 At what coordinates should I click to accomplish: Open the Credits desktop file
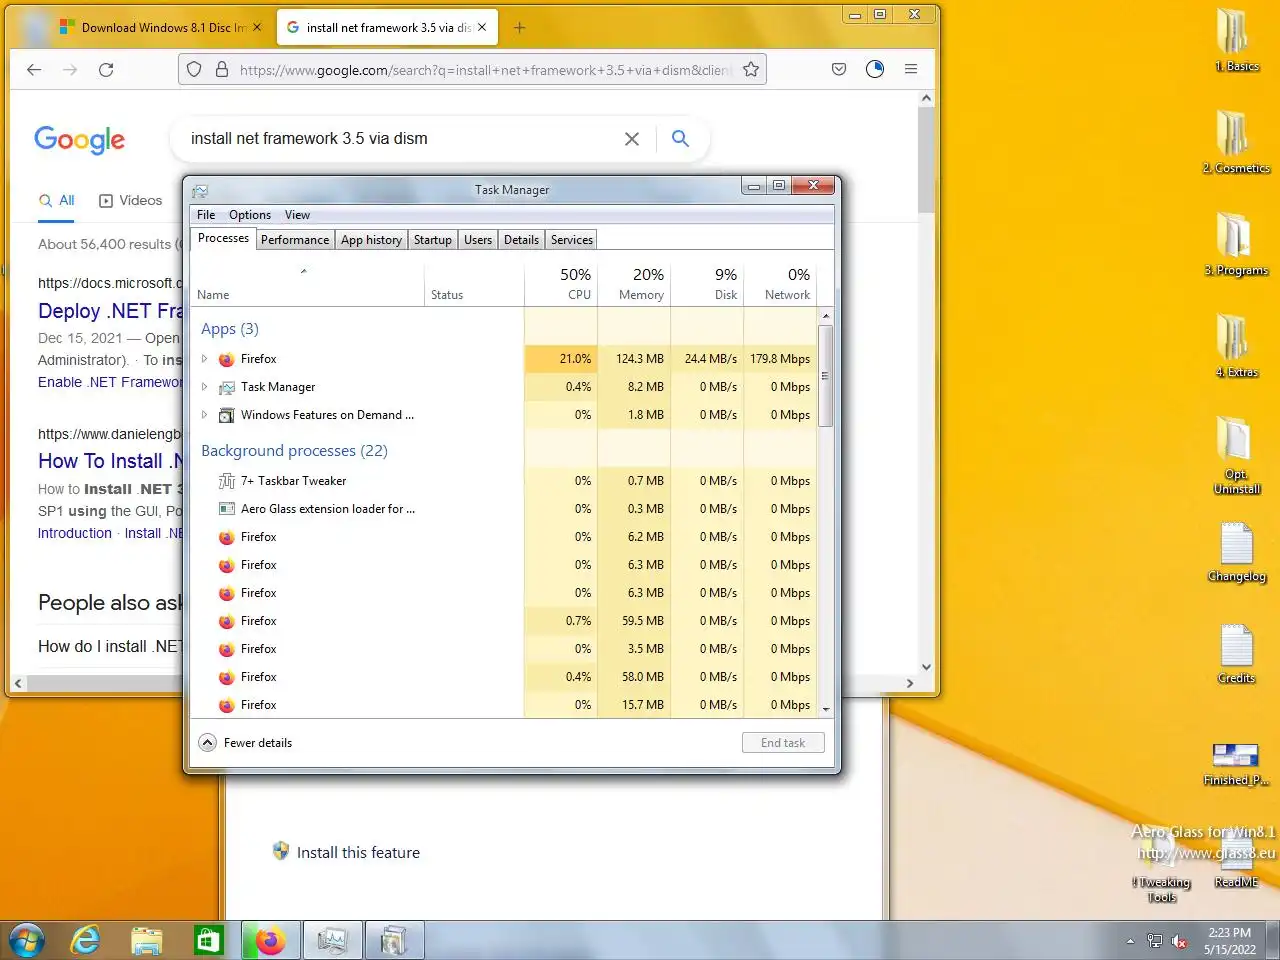tap(1236, 654)
